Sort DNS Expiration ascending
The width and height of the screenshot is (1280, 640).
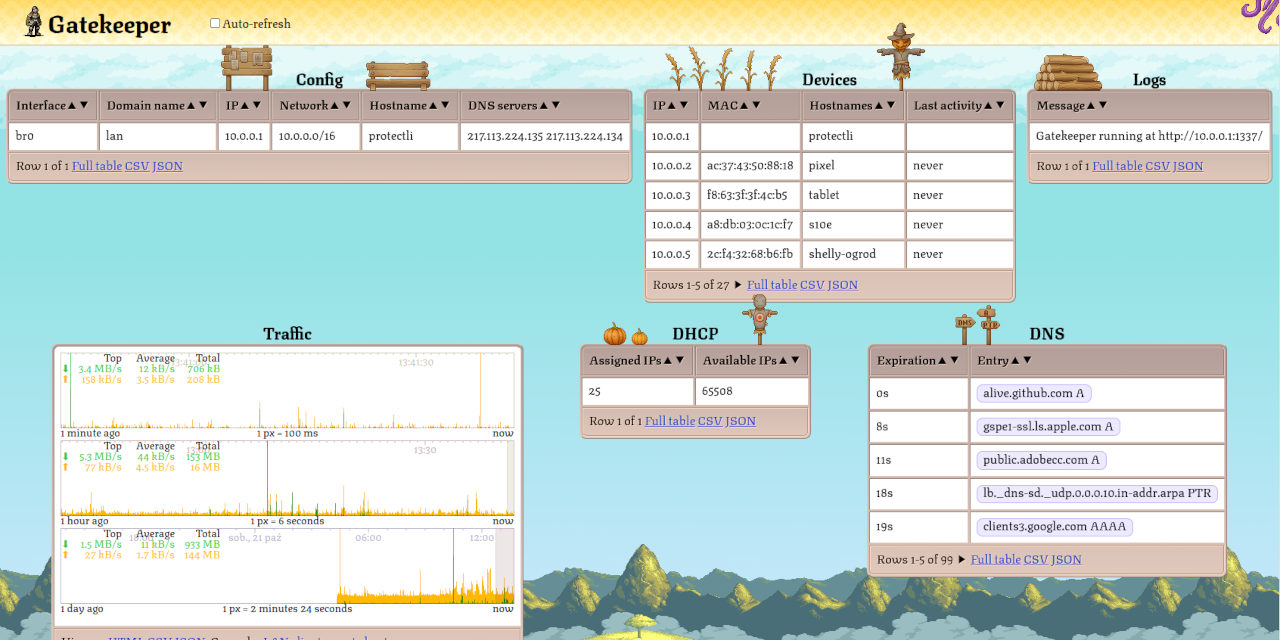tap(942, 360)
